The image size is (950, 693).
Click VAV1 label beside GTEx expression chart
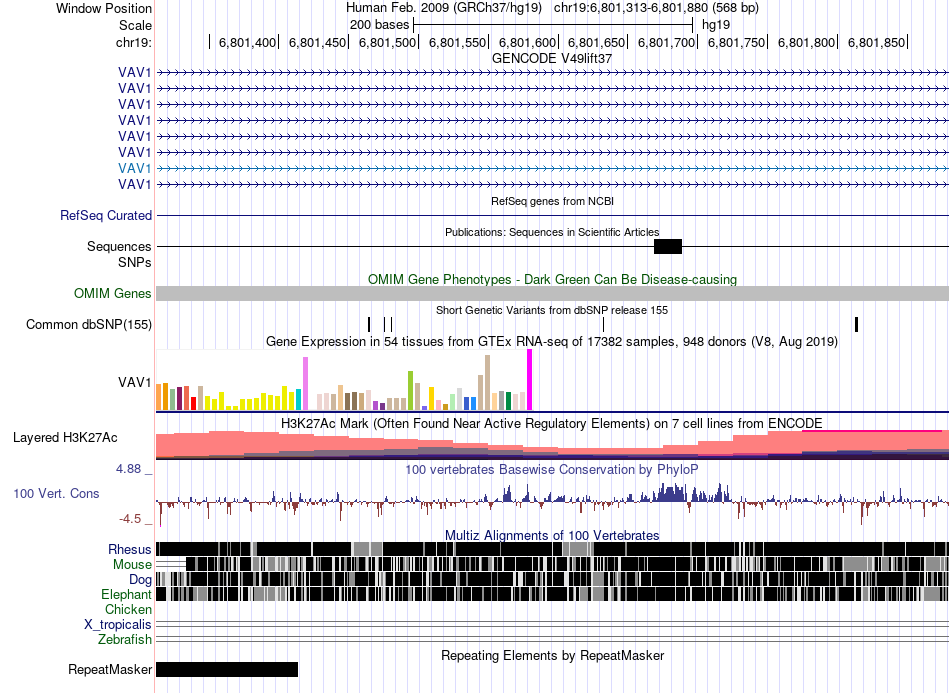pyautogui.click(x=135, y=382)
